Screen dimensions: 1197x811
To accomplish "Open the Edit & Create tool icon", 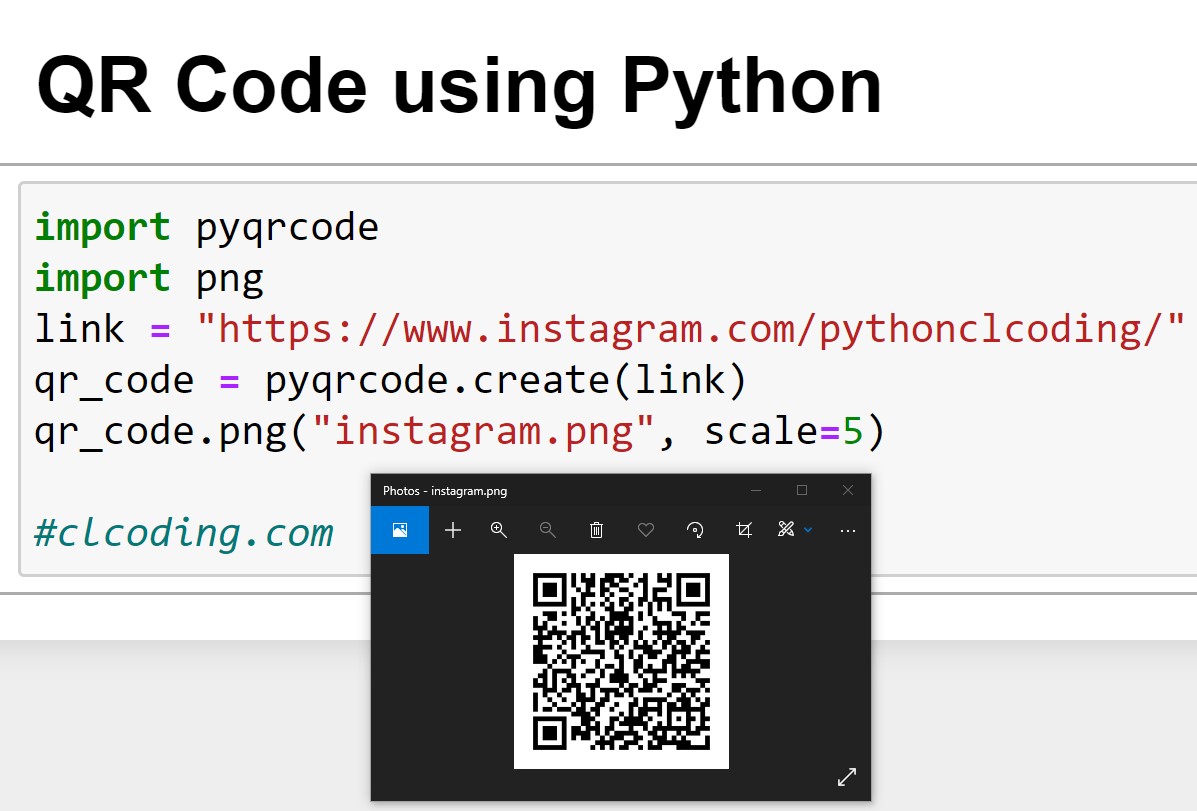I will click(x=786, y=529).
